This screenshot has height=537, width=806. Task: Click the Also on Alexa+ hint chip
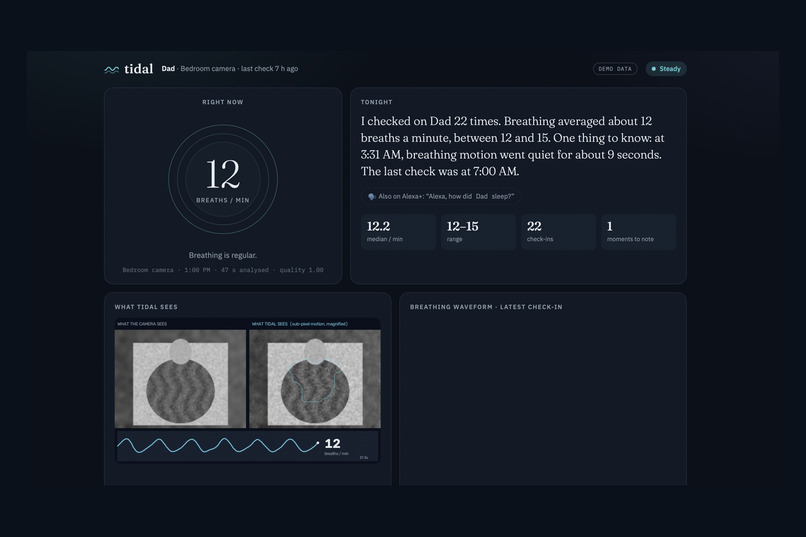[441, 196]
